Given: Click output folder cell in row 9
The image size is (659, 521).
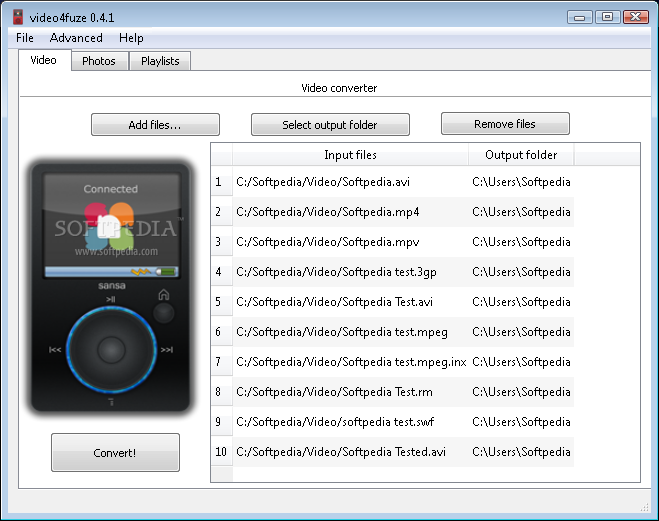Looking at the screenshot, I should click(521, 422).
